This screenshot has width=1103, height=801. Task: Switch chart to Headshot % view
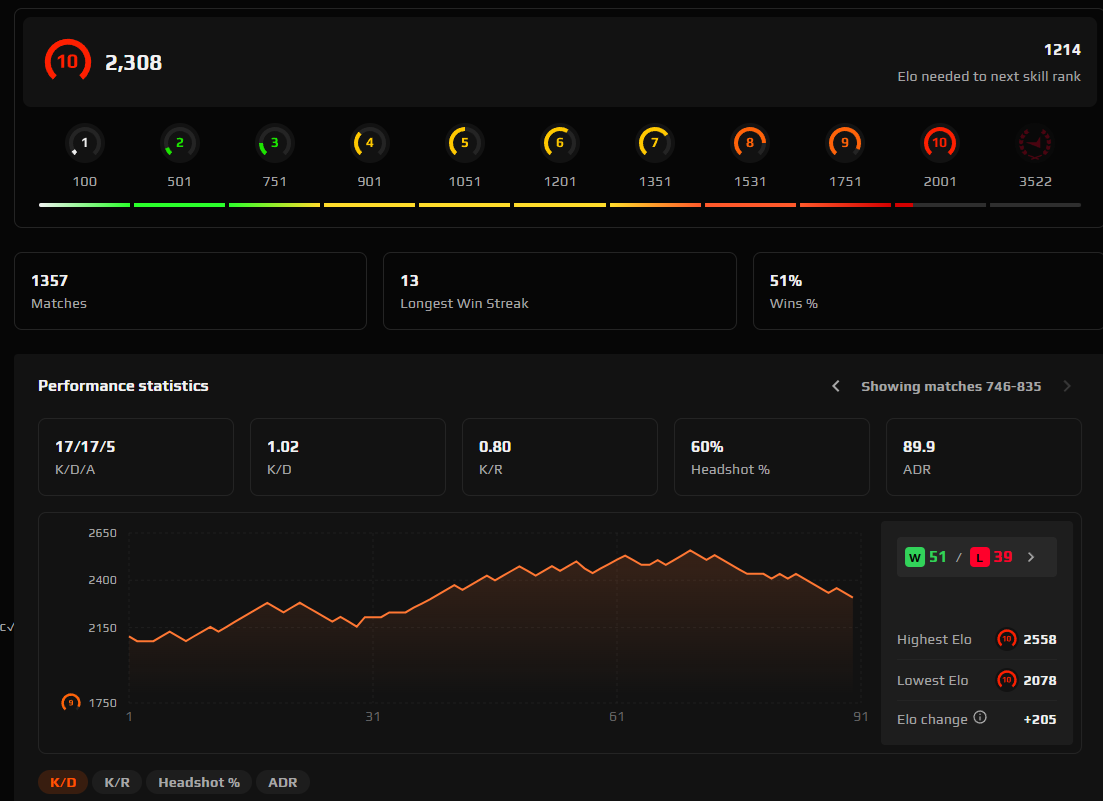[198, 782]
